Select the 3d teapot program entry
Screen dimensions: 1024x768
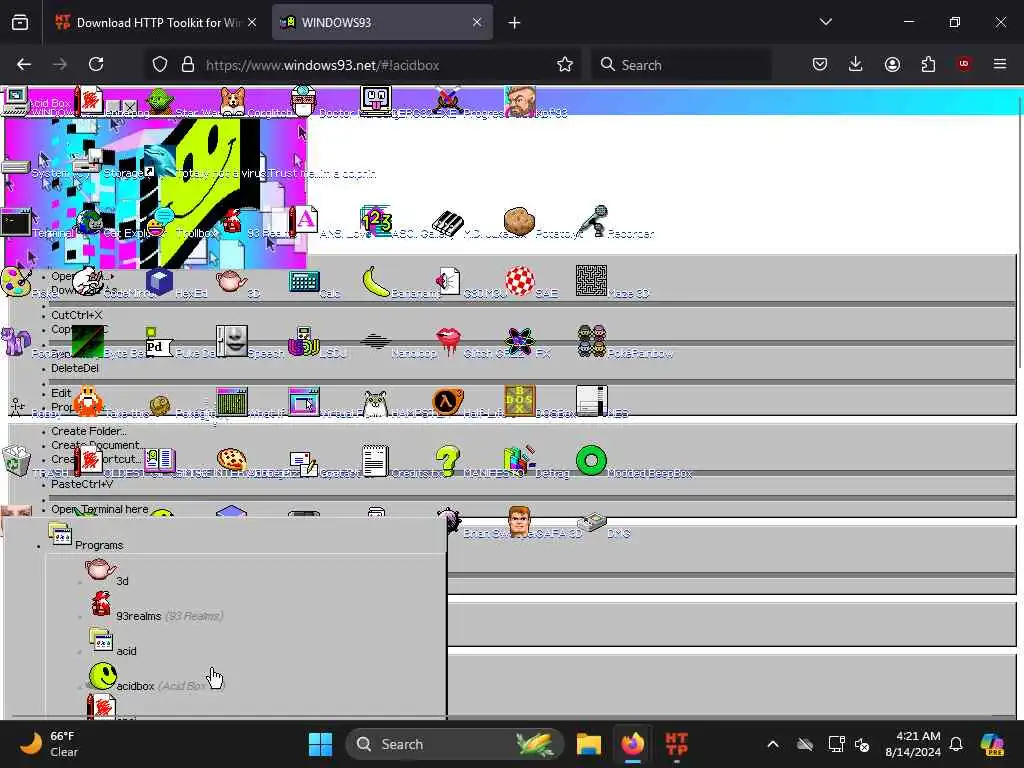[x=108, y=572]
